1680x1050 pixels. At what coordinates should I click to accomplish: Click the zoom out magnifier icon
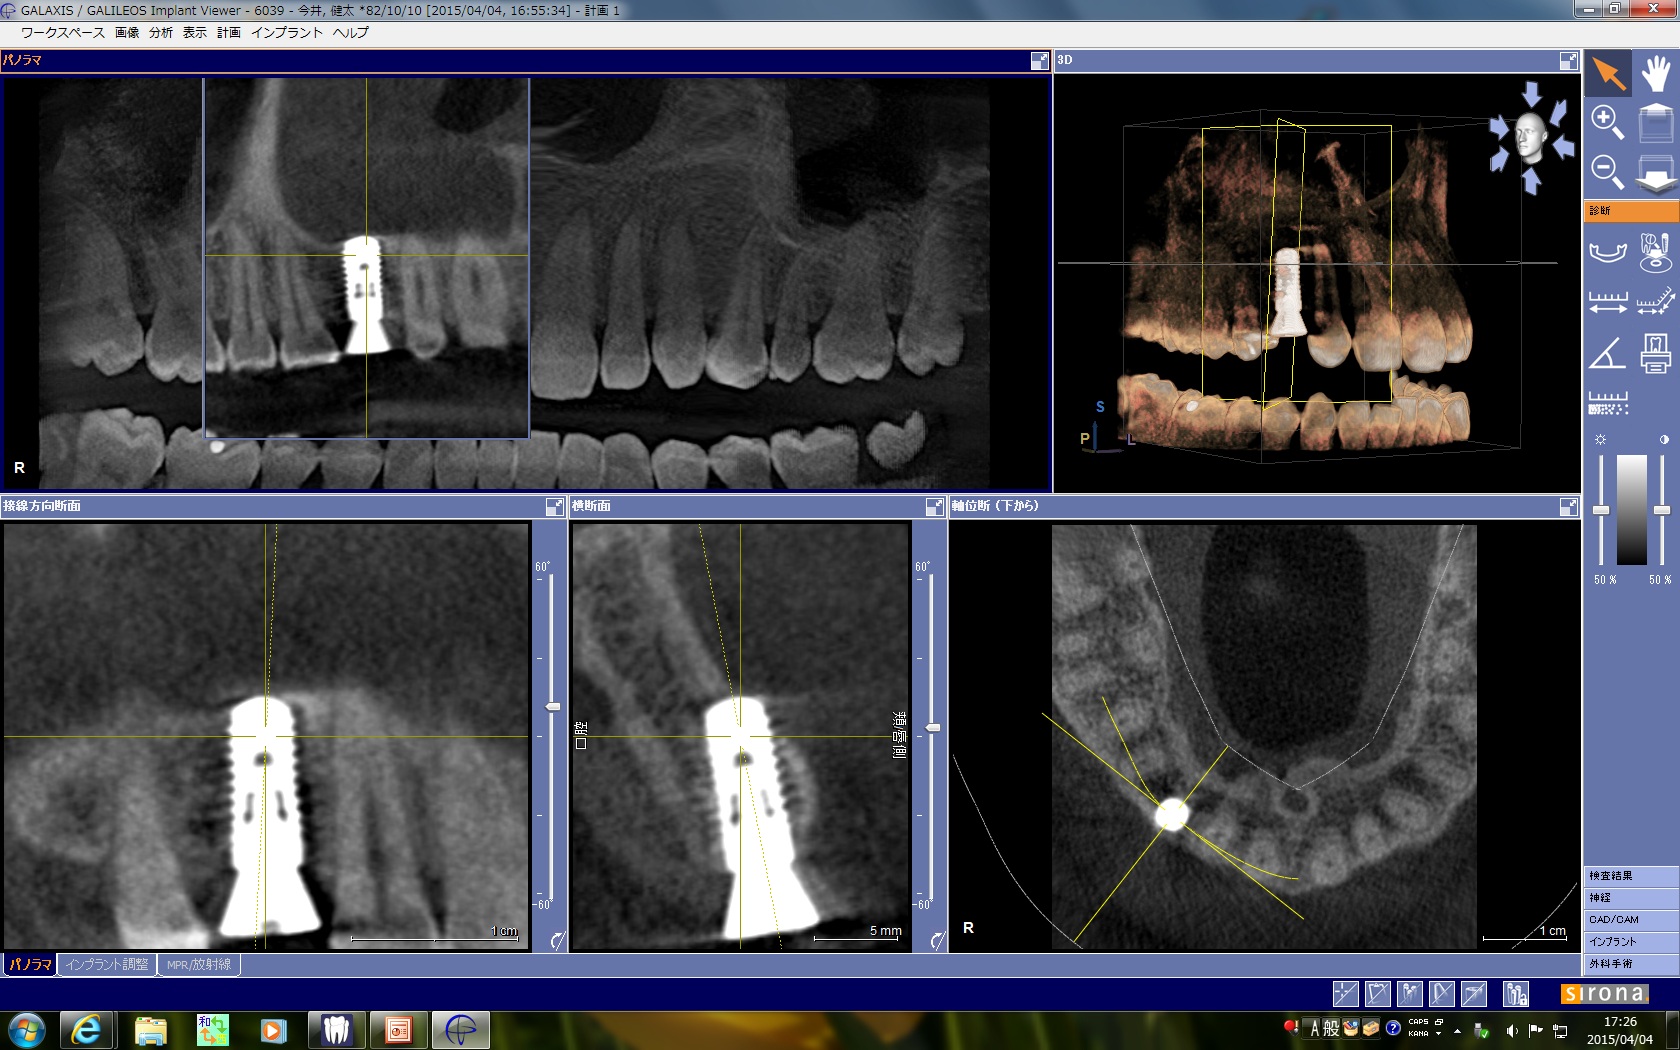click(1607, 172)
